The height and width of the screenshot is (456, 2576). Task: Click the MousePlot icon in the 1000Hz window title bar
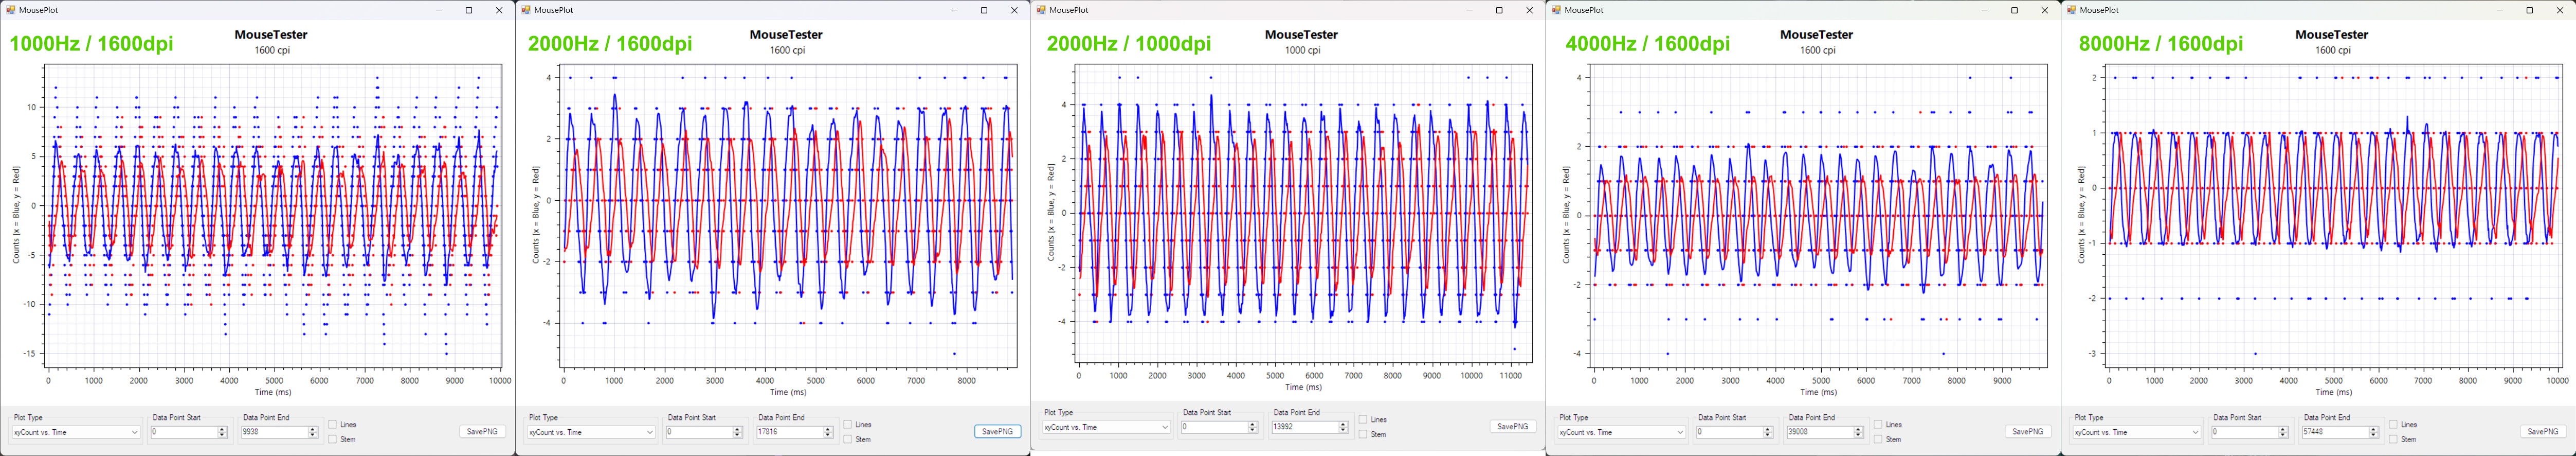pos(10,10)
